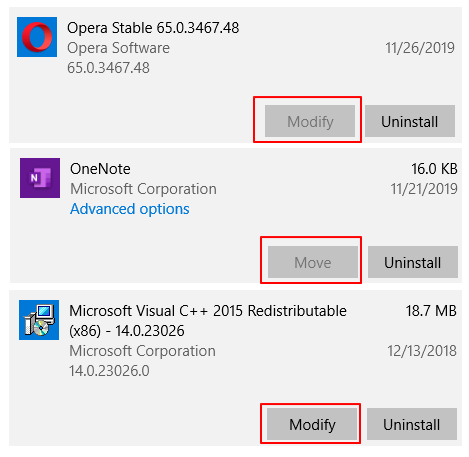Select the Opera Stable 65.0.3467.48 title
This screenshot has height=457, width=469.
tap(153, 28)
